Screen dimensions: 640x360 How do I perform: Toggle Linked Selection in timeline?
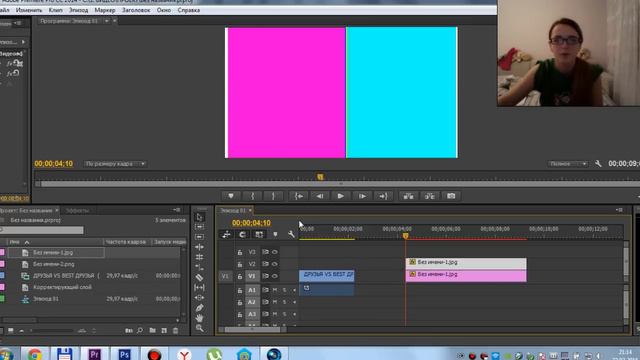click(x=259, y=235)
